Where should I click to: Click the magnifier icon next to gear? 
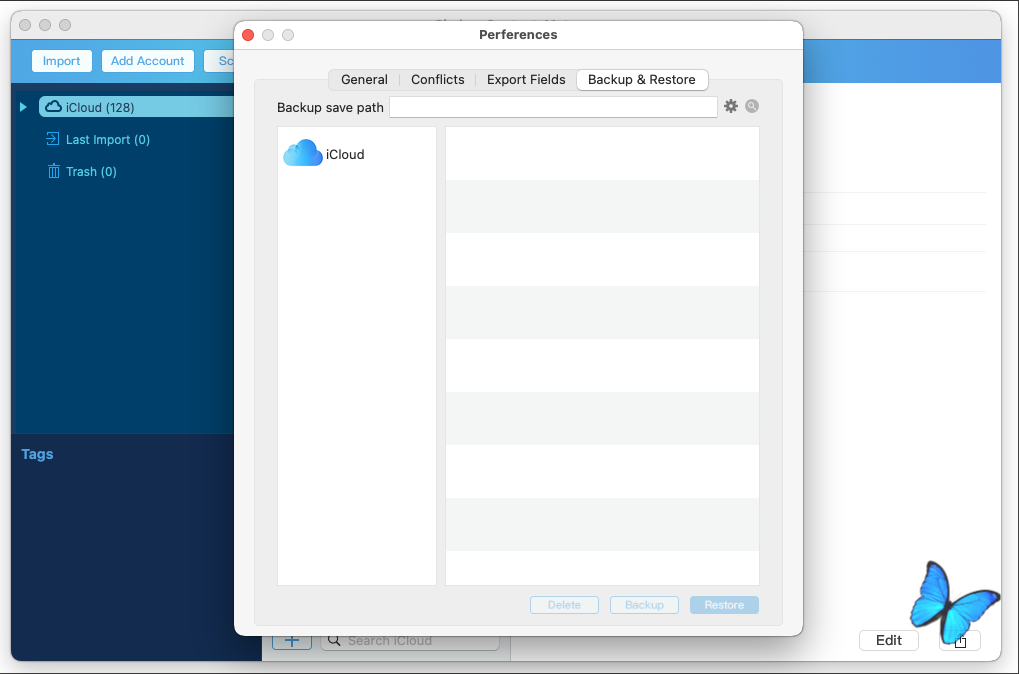point(752,106)
